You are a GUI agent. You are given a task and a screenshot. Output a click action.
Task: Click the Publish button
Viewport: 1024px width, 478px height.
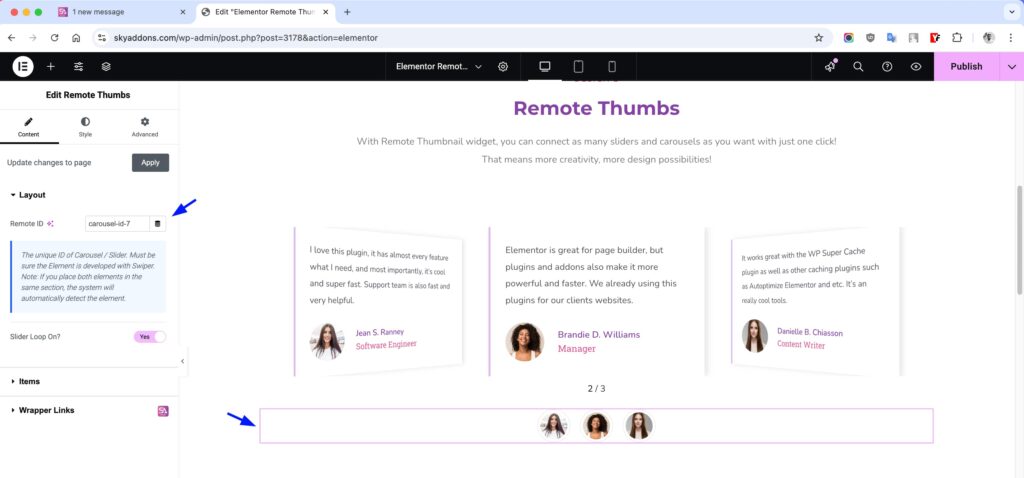967,67
